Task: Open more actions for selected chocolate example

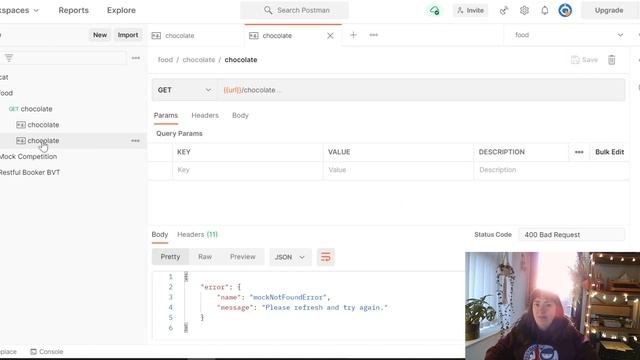Action: (x=135, y=140)
